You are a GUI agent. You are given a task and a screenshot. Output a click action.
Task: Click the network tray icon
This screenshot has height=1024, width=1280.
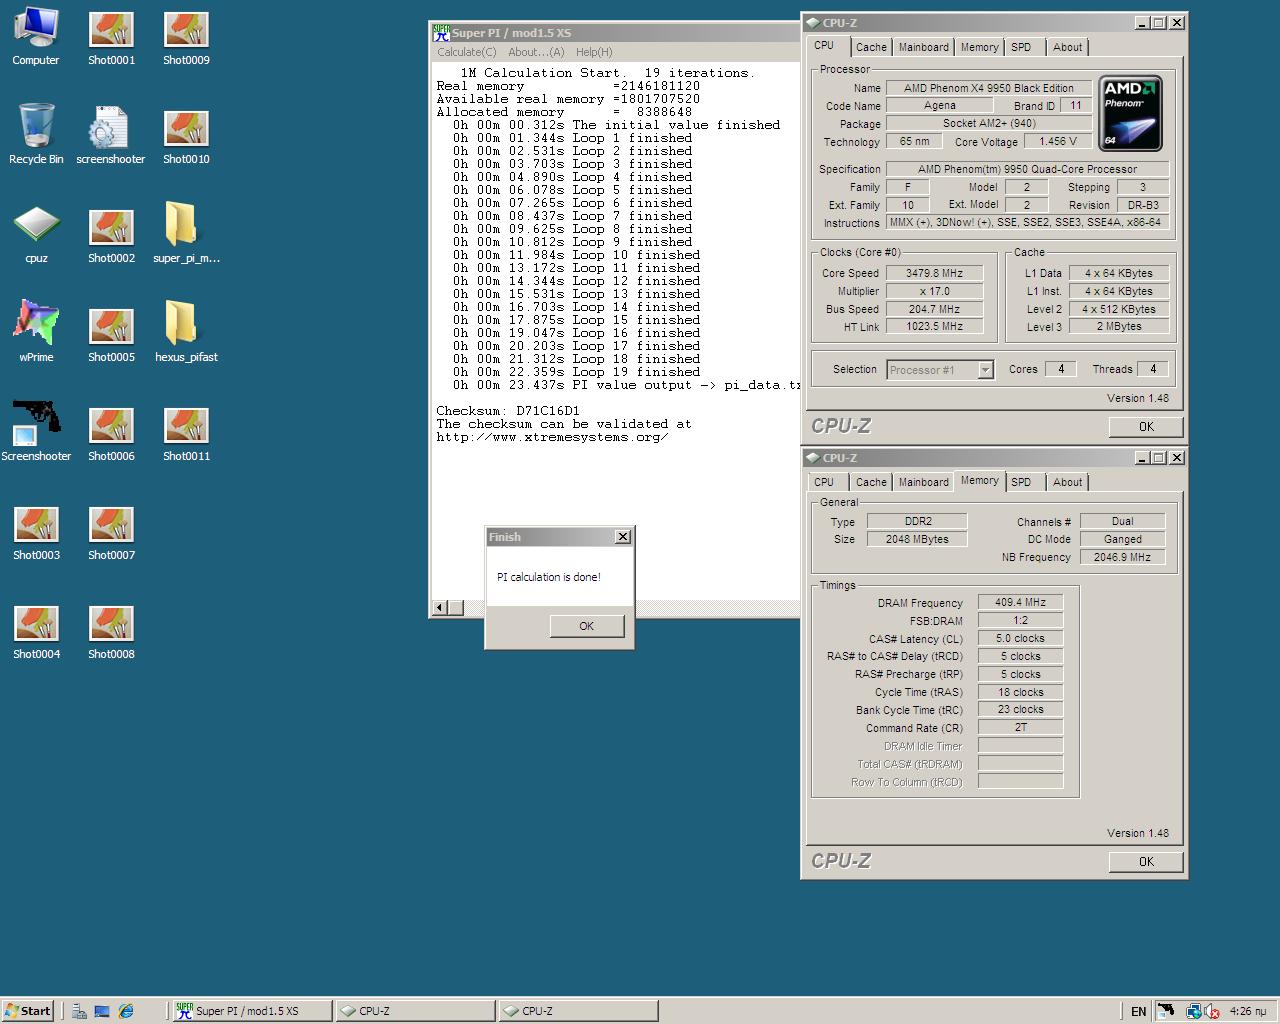(1193, 1011)
